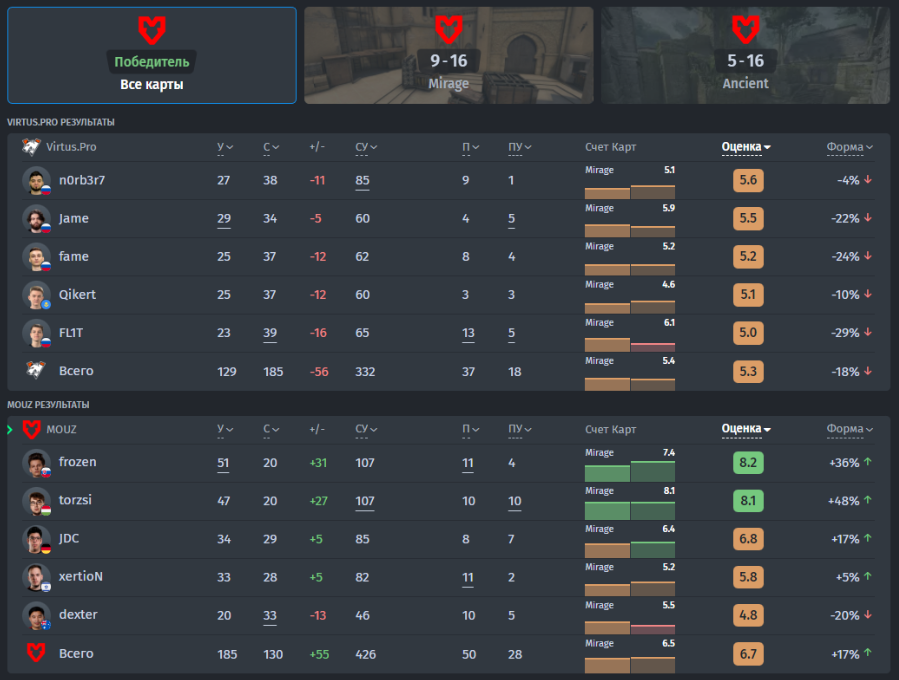The height and width of the screenshot is (680, 899).
Task: Click the MOUZ team name in header
Action: pos(61,429)
